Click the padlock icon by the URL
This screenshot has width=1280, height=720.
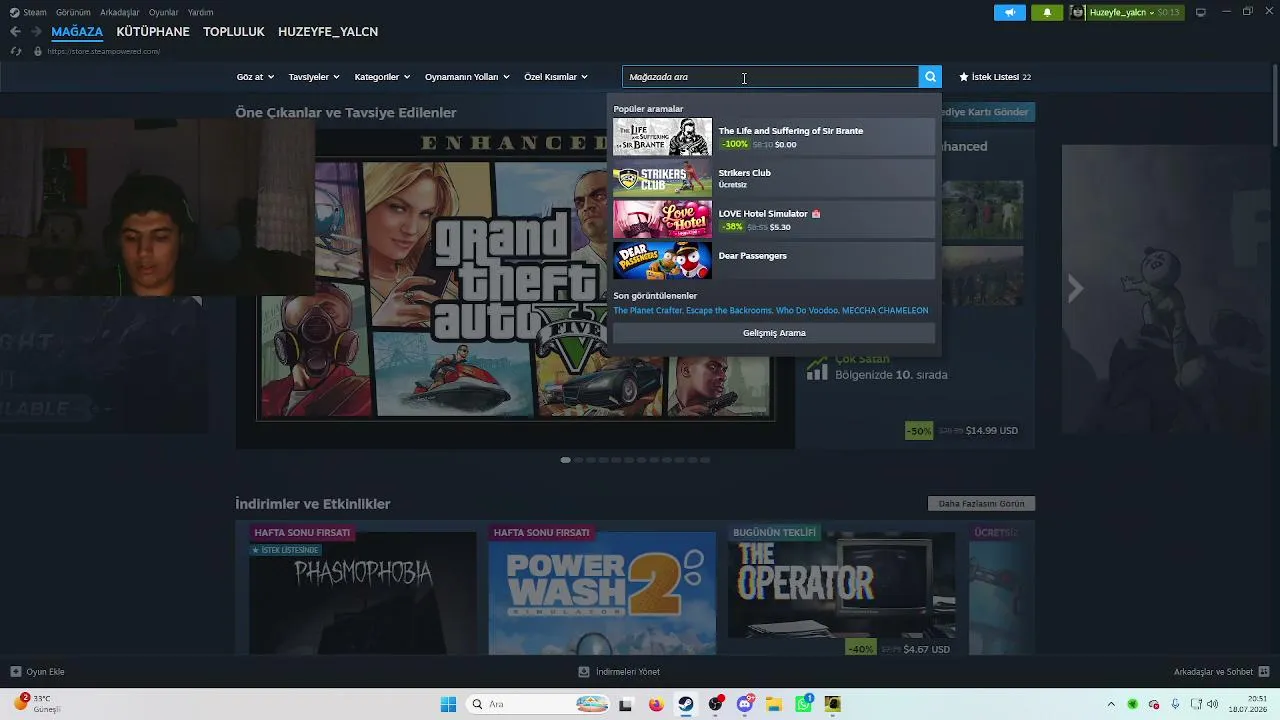(38, 51)
